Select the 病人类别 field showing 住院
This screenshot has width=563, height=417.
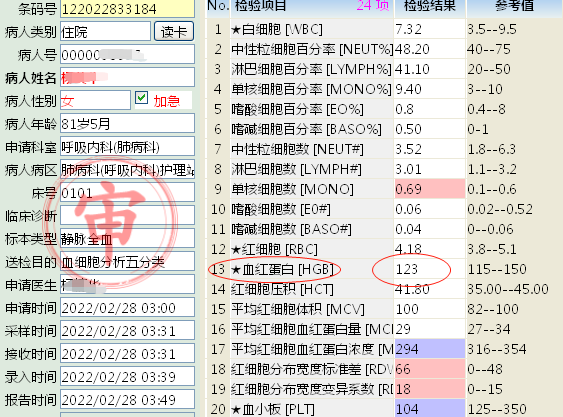coord(105,32)
